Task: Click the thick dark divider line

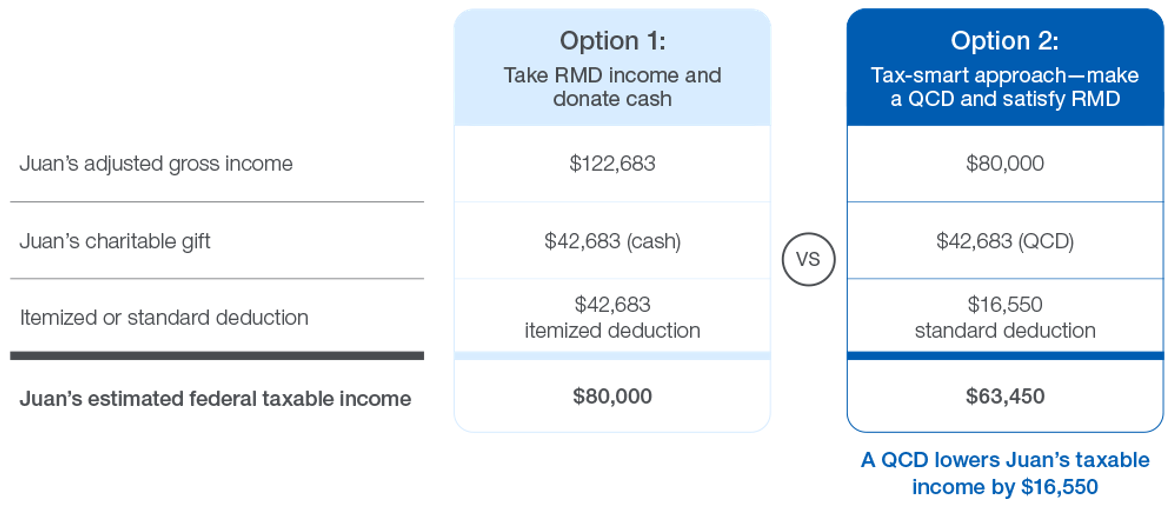Action: click(217, 356)
